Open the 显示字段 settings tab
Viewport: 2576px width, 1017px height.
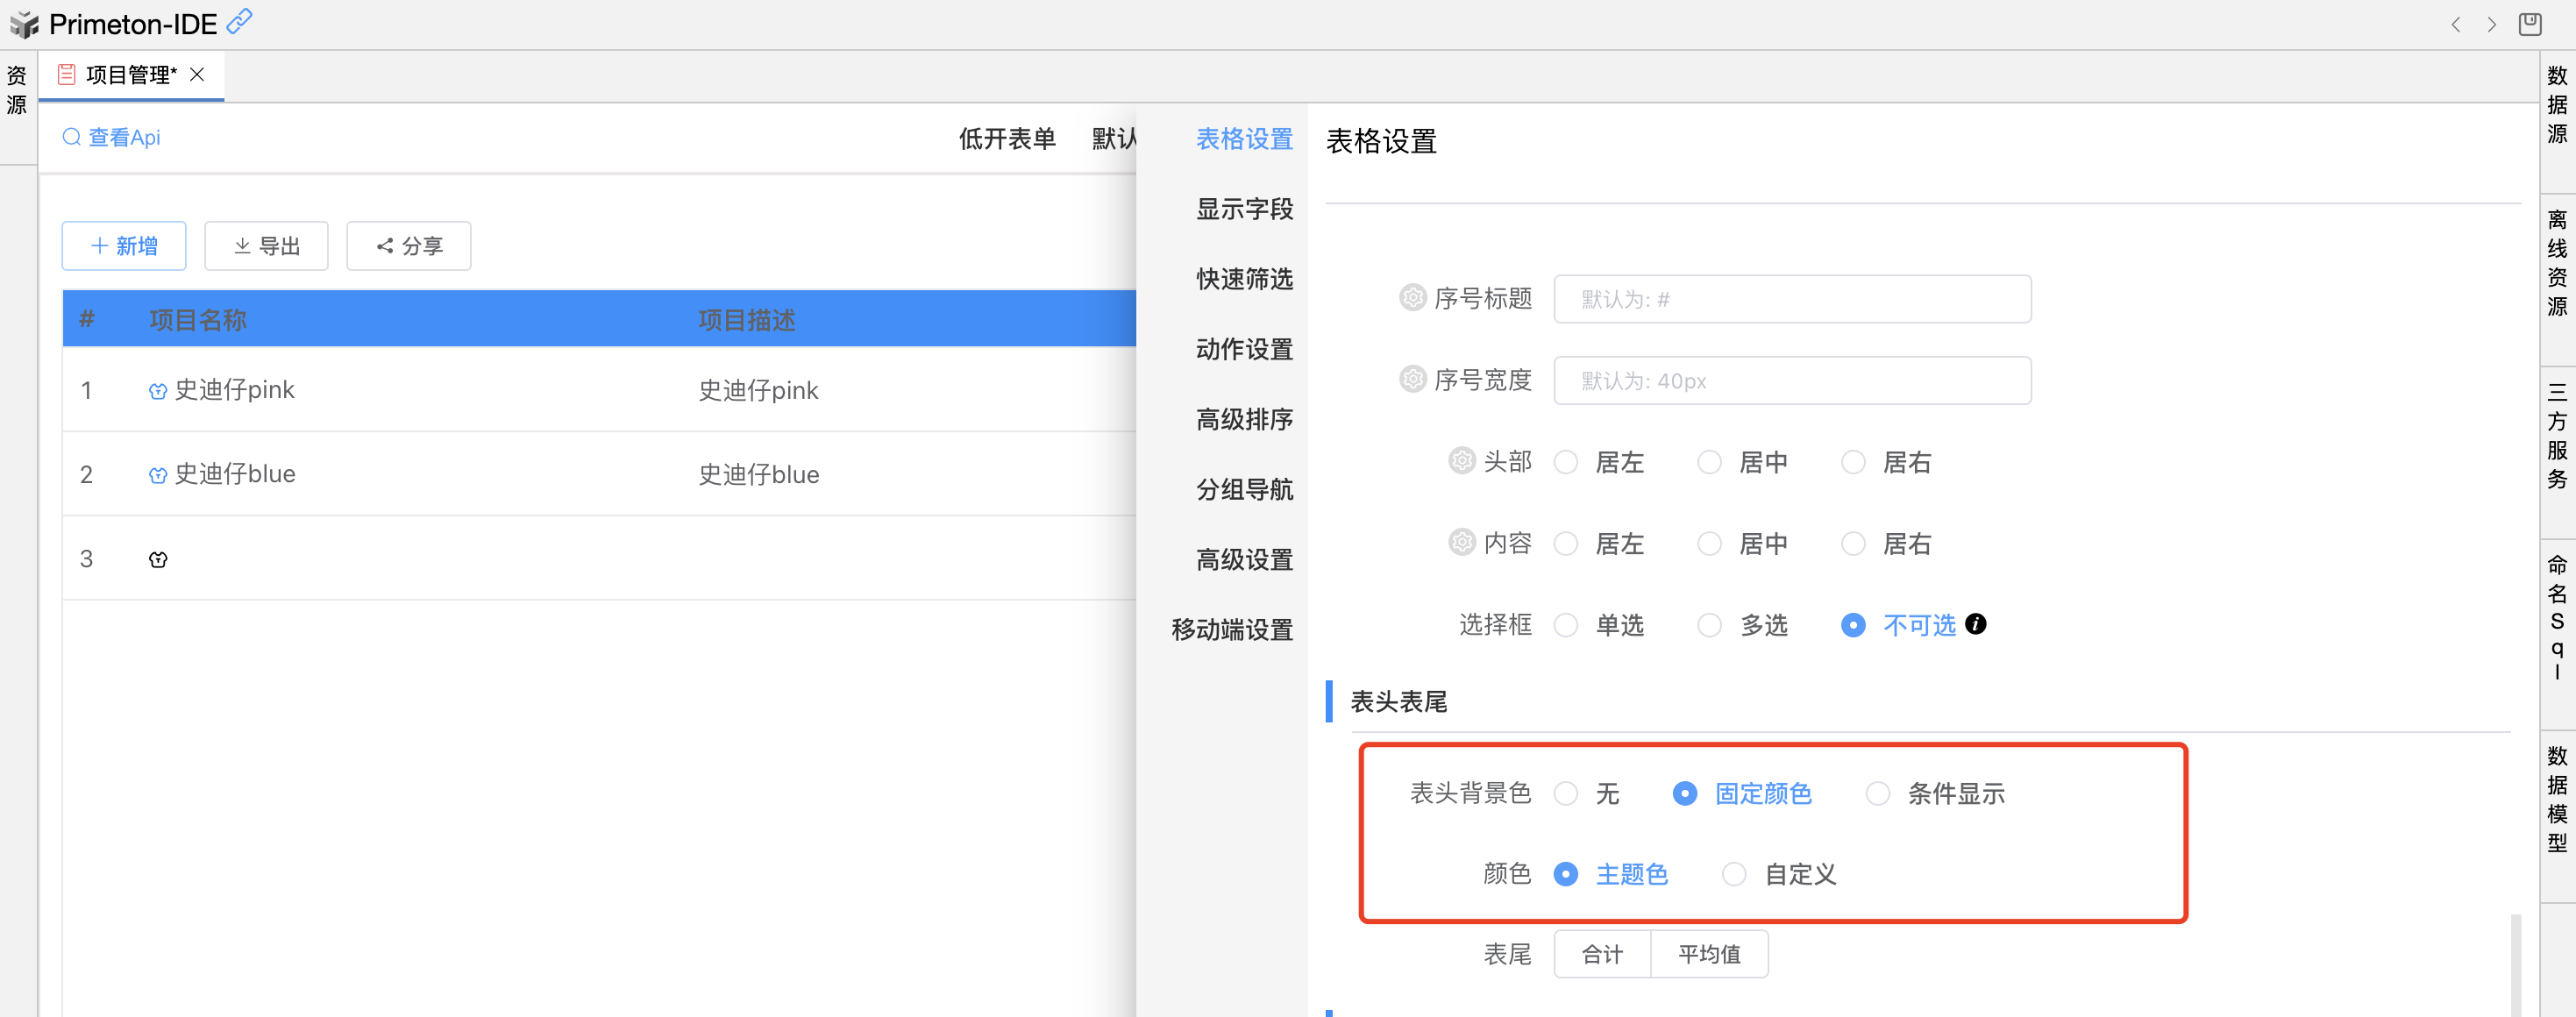pos(1244,209)
